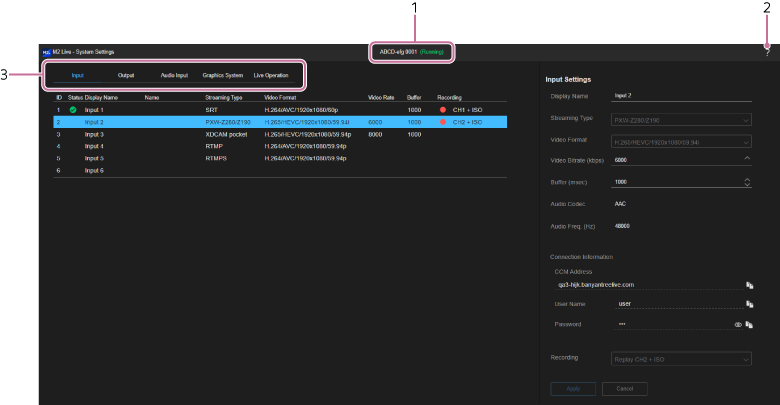Click the green status check for Input 1
This screenshot has height=405, width=780.
point(73,110)
